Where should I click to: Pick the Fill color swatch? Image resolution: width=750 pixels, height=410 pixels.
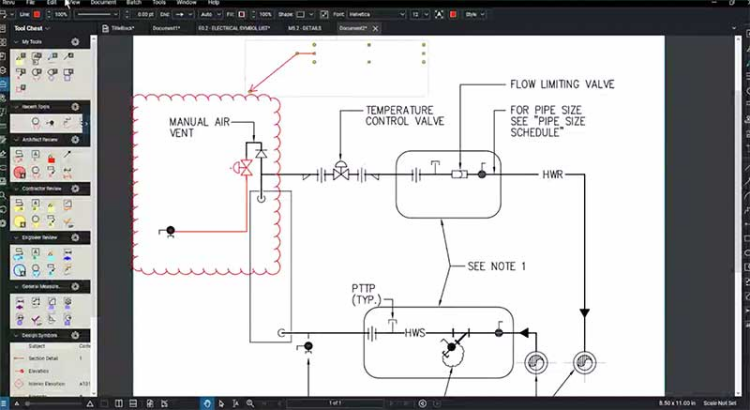pyautogui.click(x=242, y=15)
